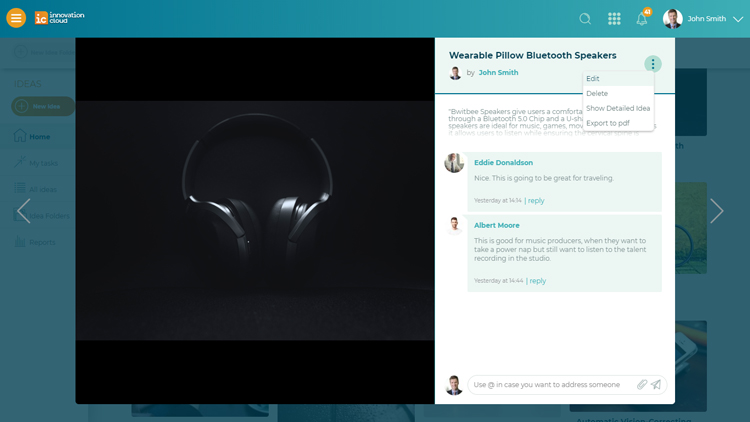
Task: Click the Reports bar chart icon
Action: pos(20,241)
